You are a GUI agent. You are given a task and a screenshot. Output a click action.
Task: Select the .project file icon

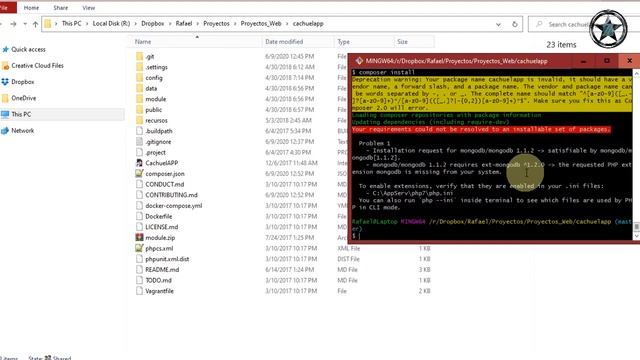139,152
